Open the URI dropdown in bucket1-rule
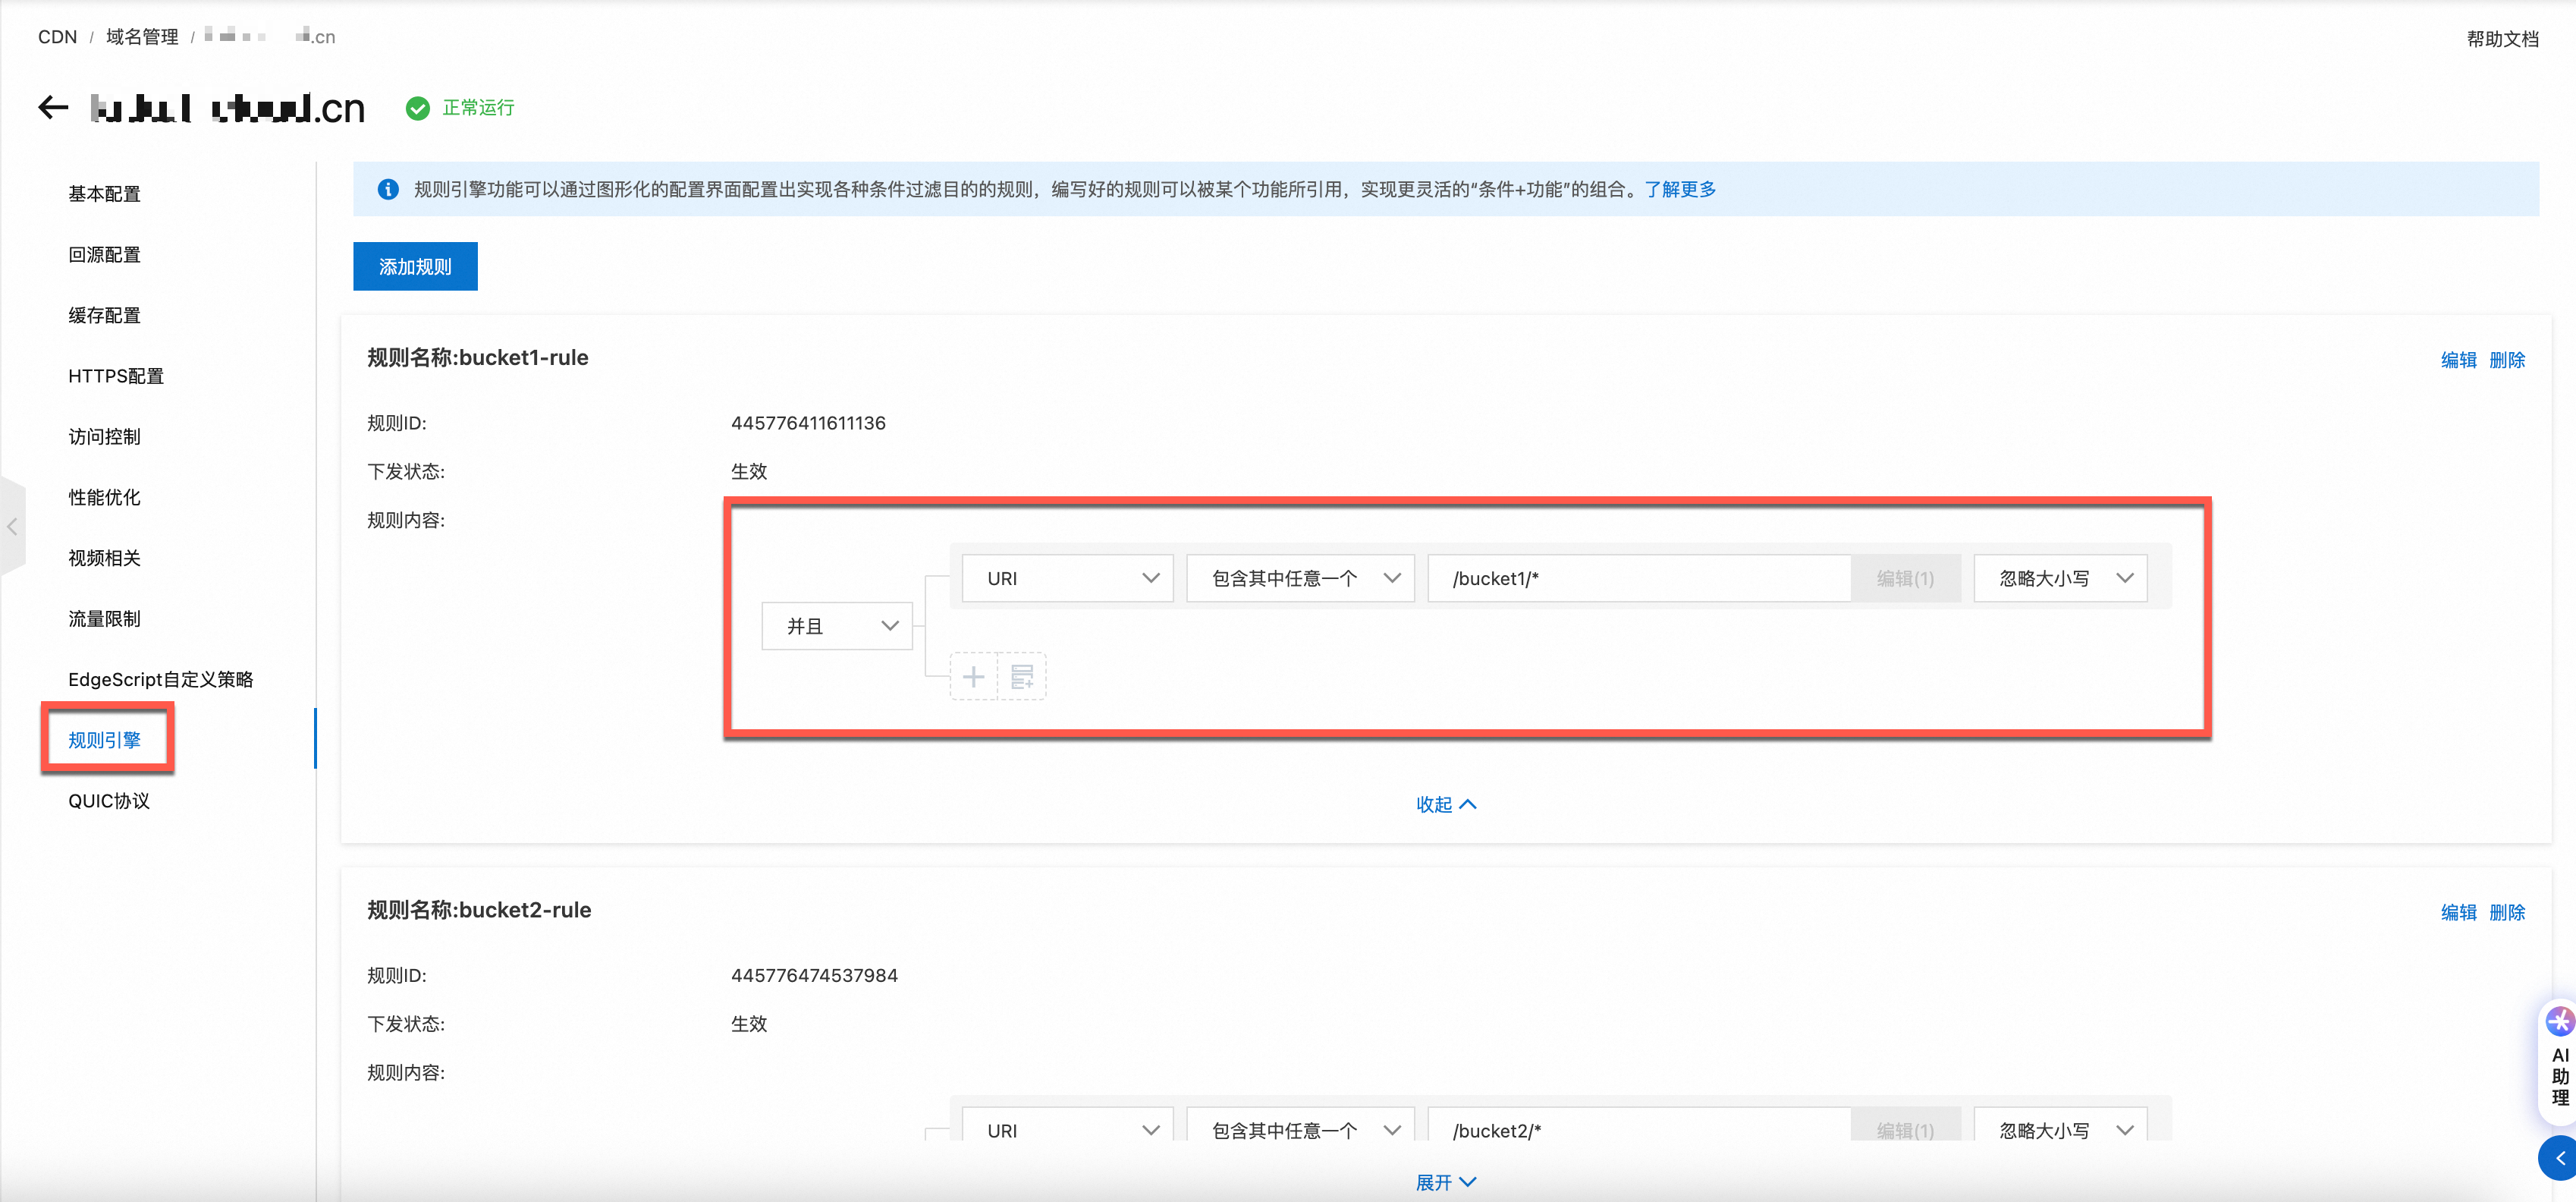The height and width of the screenshot is (1202, 2576). point(1066,578)
